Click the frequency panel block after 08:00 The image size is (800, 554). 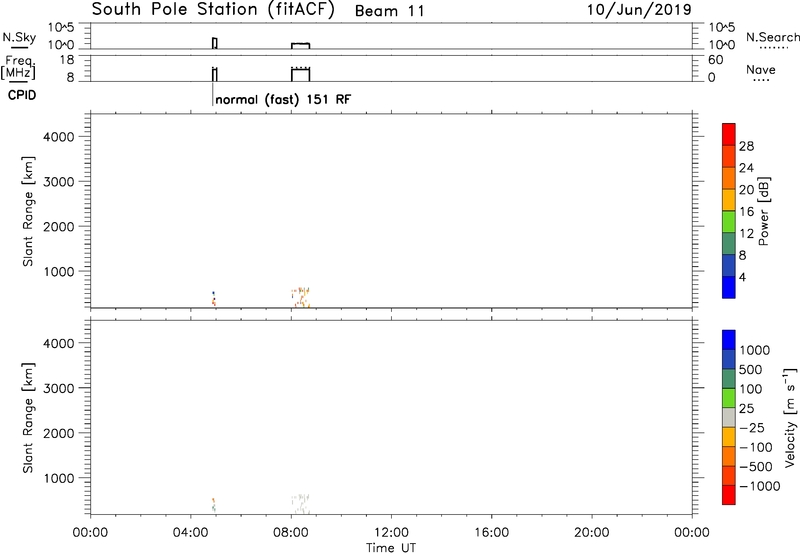(x=301, y=74)
